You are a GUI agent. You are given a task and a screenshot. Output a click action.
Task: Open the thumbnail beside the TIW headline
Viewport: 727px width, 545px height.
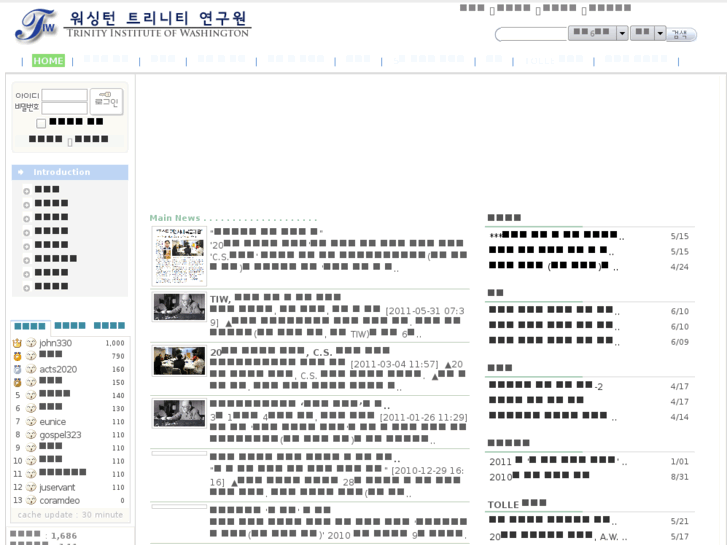pos(179,307)
